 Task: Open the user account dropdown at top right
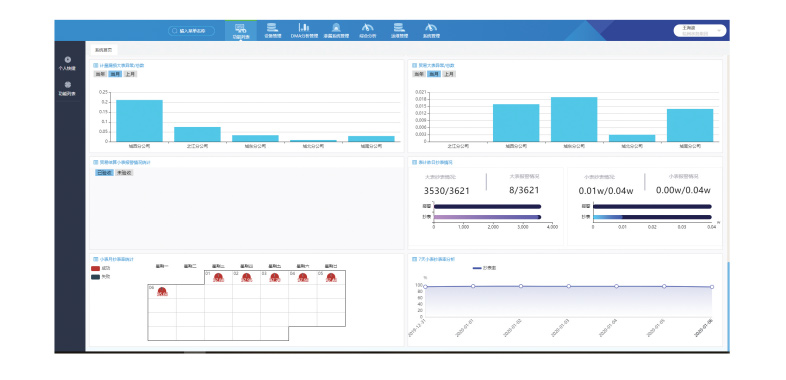(x=700, y=31)
